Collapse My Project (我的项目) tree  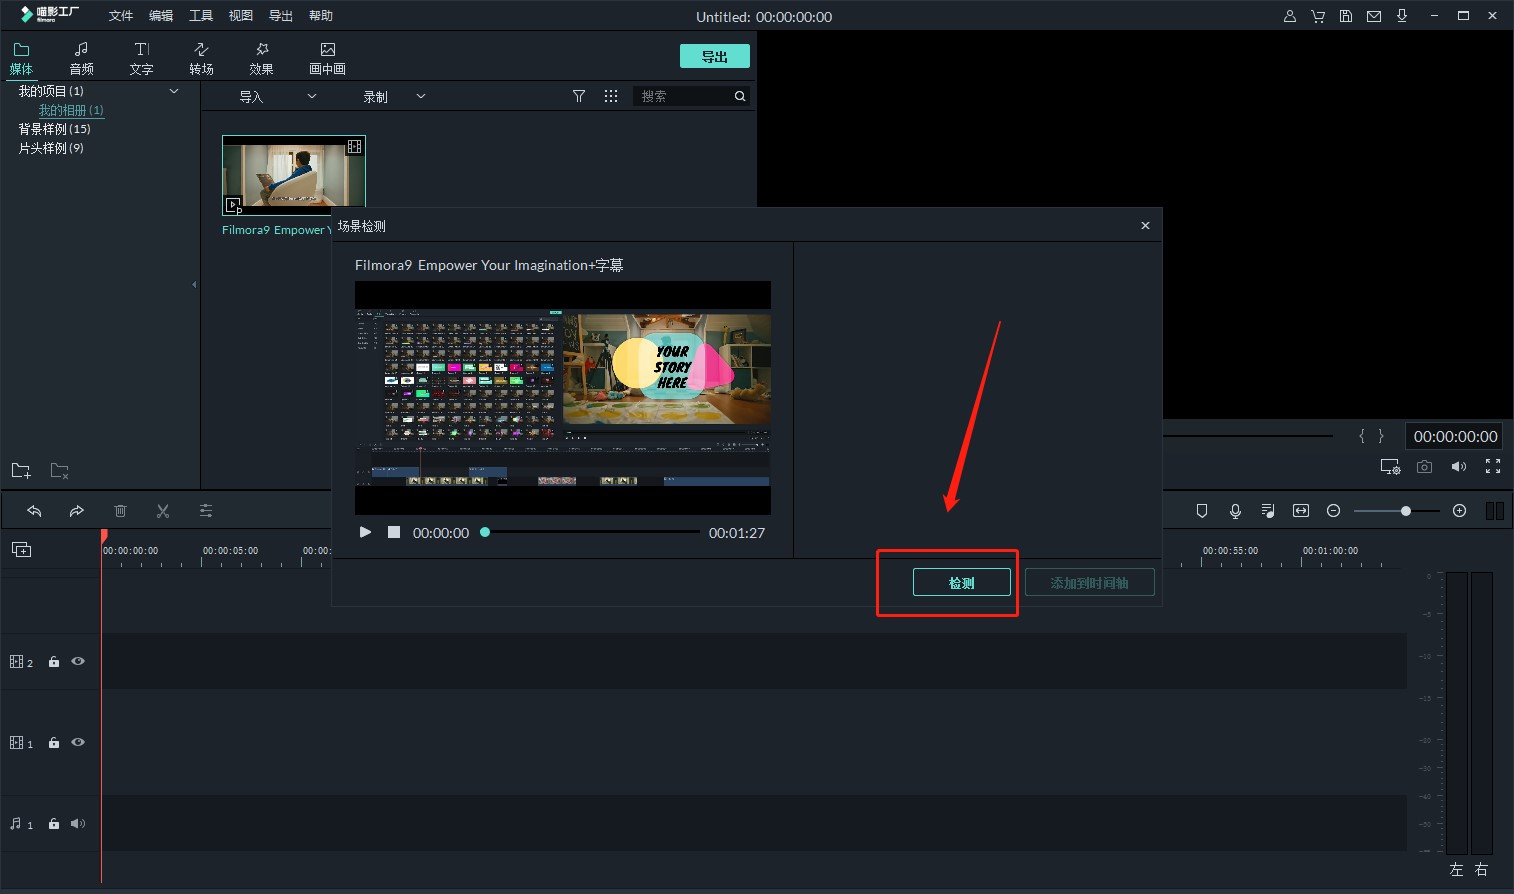click(174, 91)
